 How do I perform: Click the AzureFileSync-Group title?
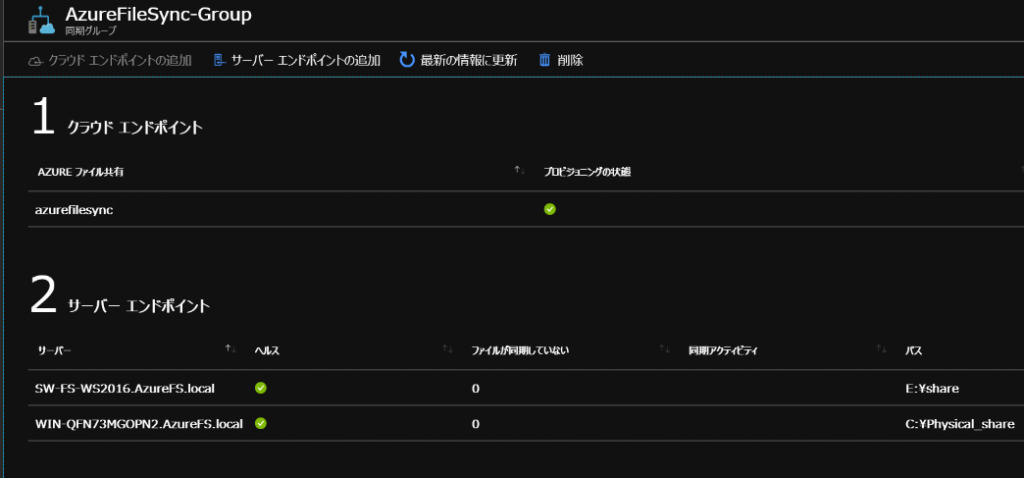click(x=158, y=15)
